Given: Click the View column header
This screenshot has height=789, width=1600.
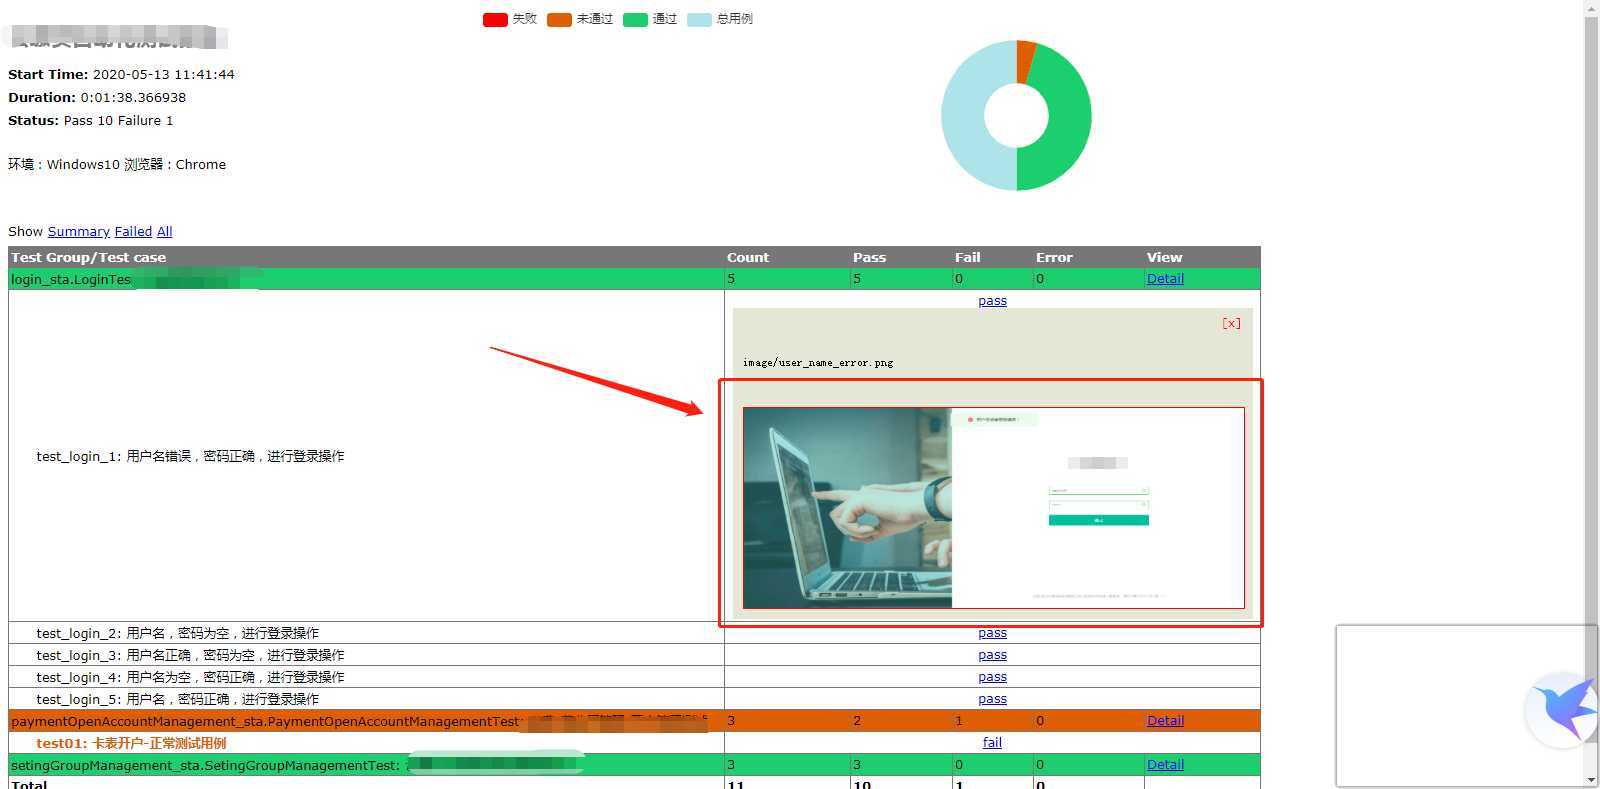Looking at the screenshot, I should pos(1164,257).
